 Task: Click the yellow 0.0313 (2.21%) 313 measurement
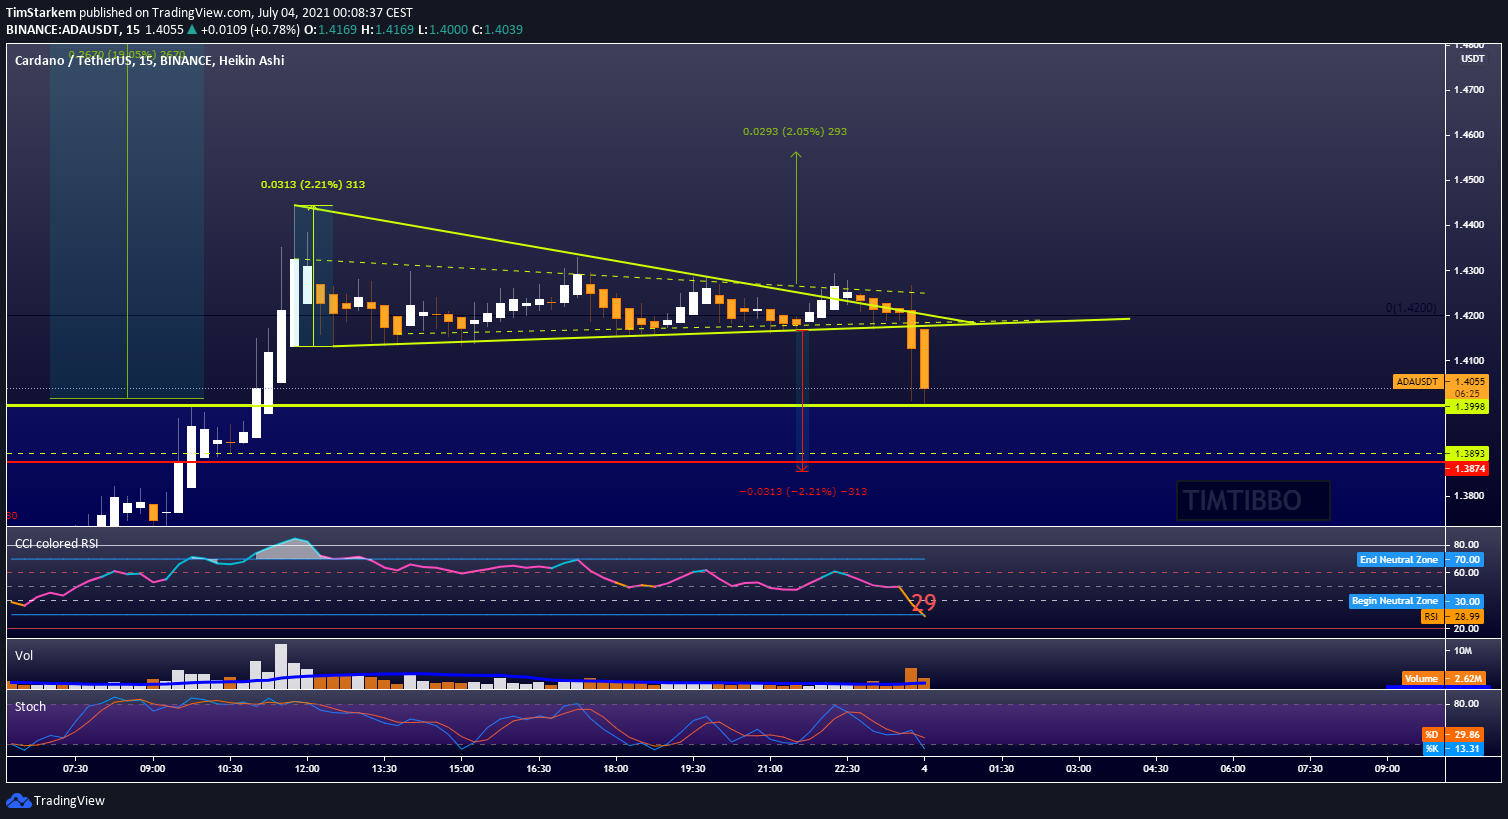(313, 185)
